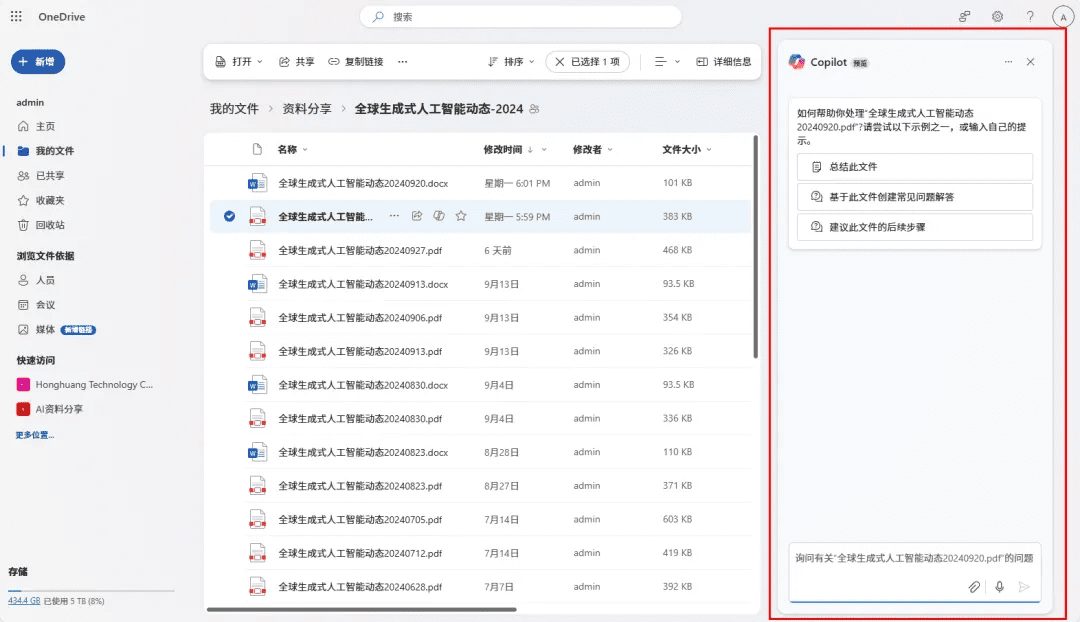Click the attach paperclip icon in Copilot

(974, 587)
